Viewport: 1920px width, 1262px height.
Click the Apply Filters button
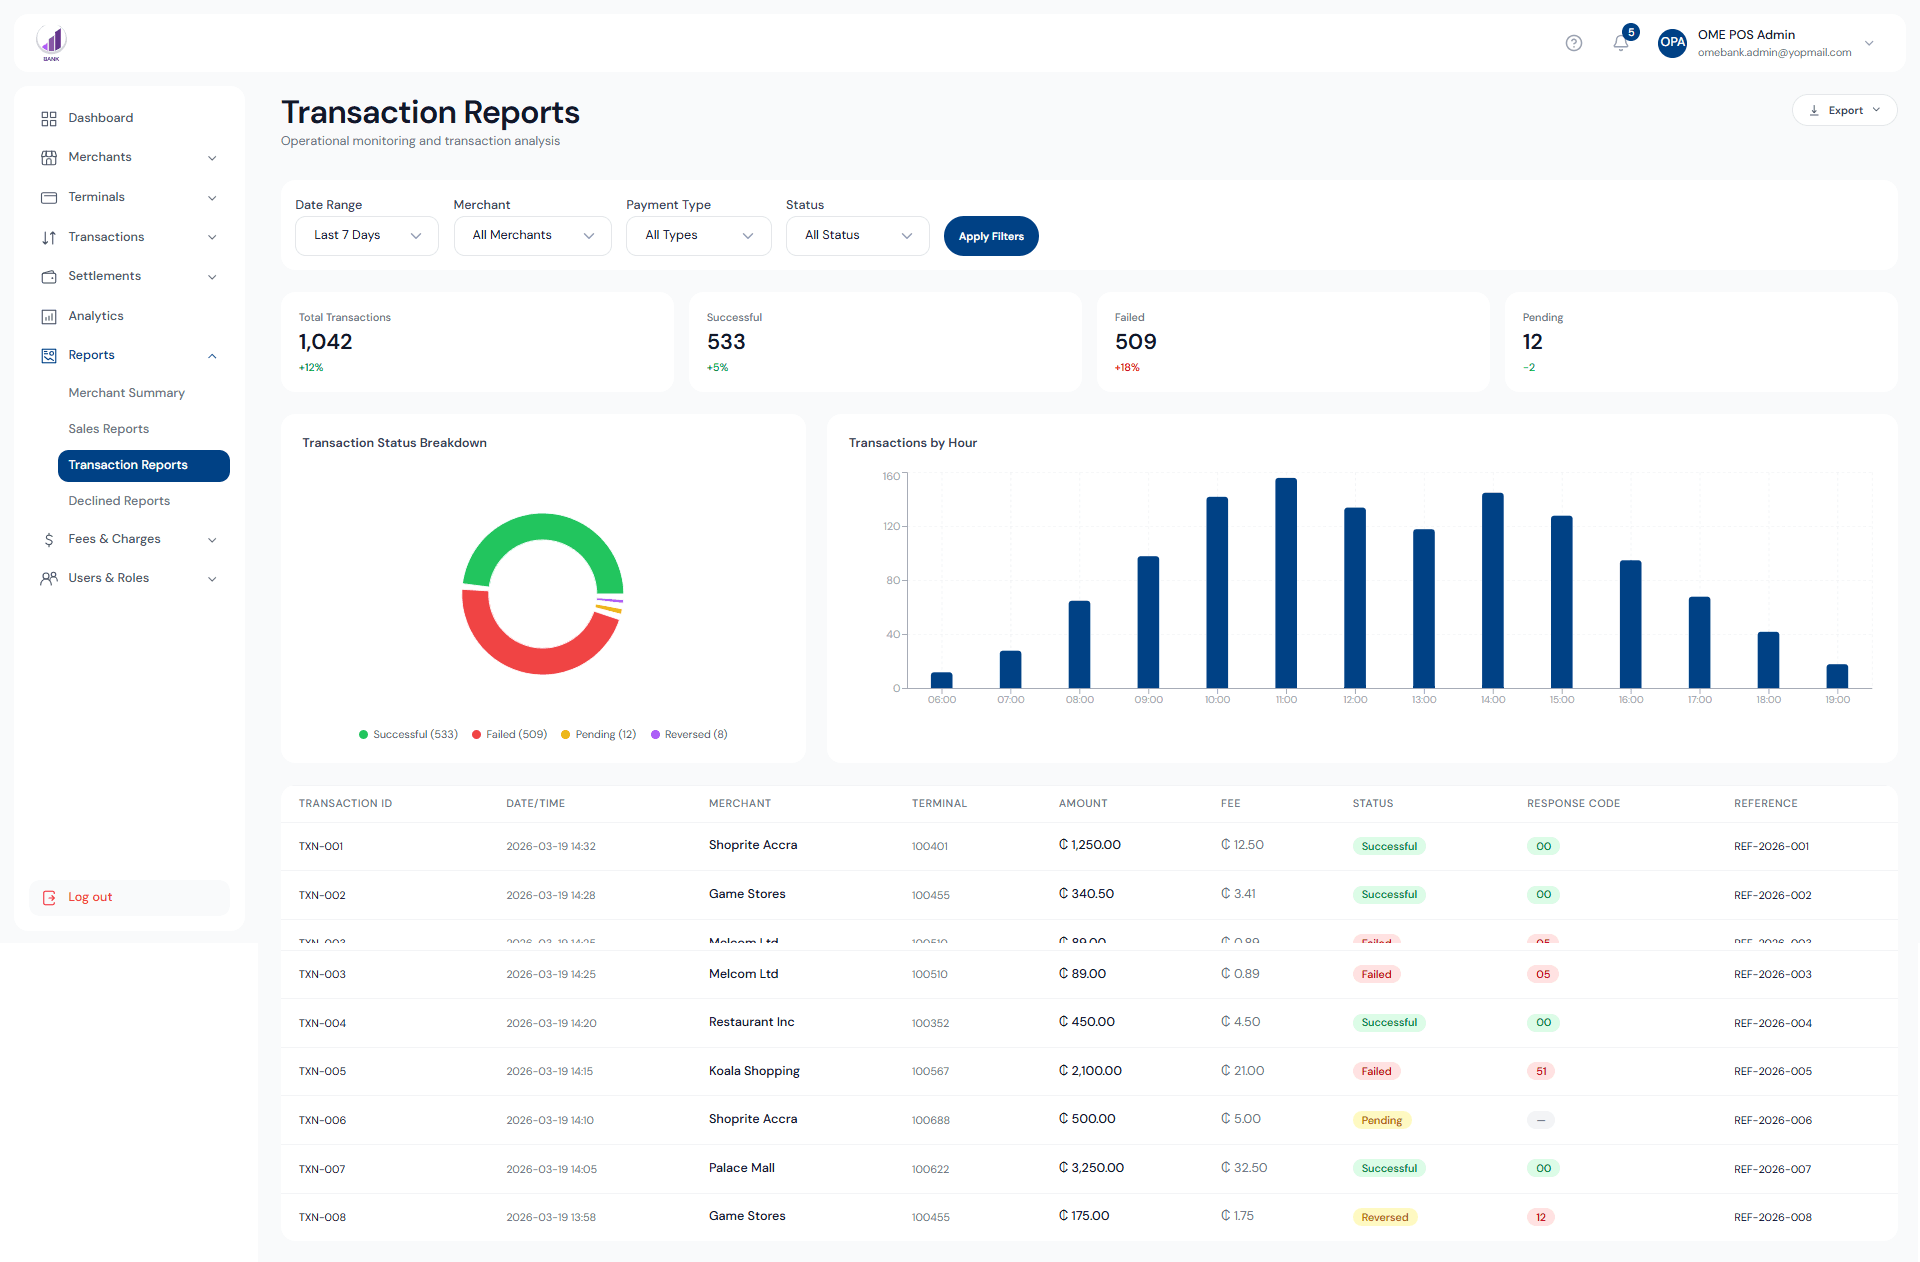tap(991, 236)
